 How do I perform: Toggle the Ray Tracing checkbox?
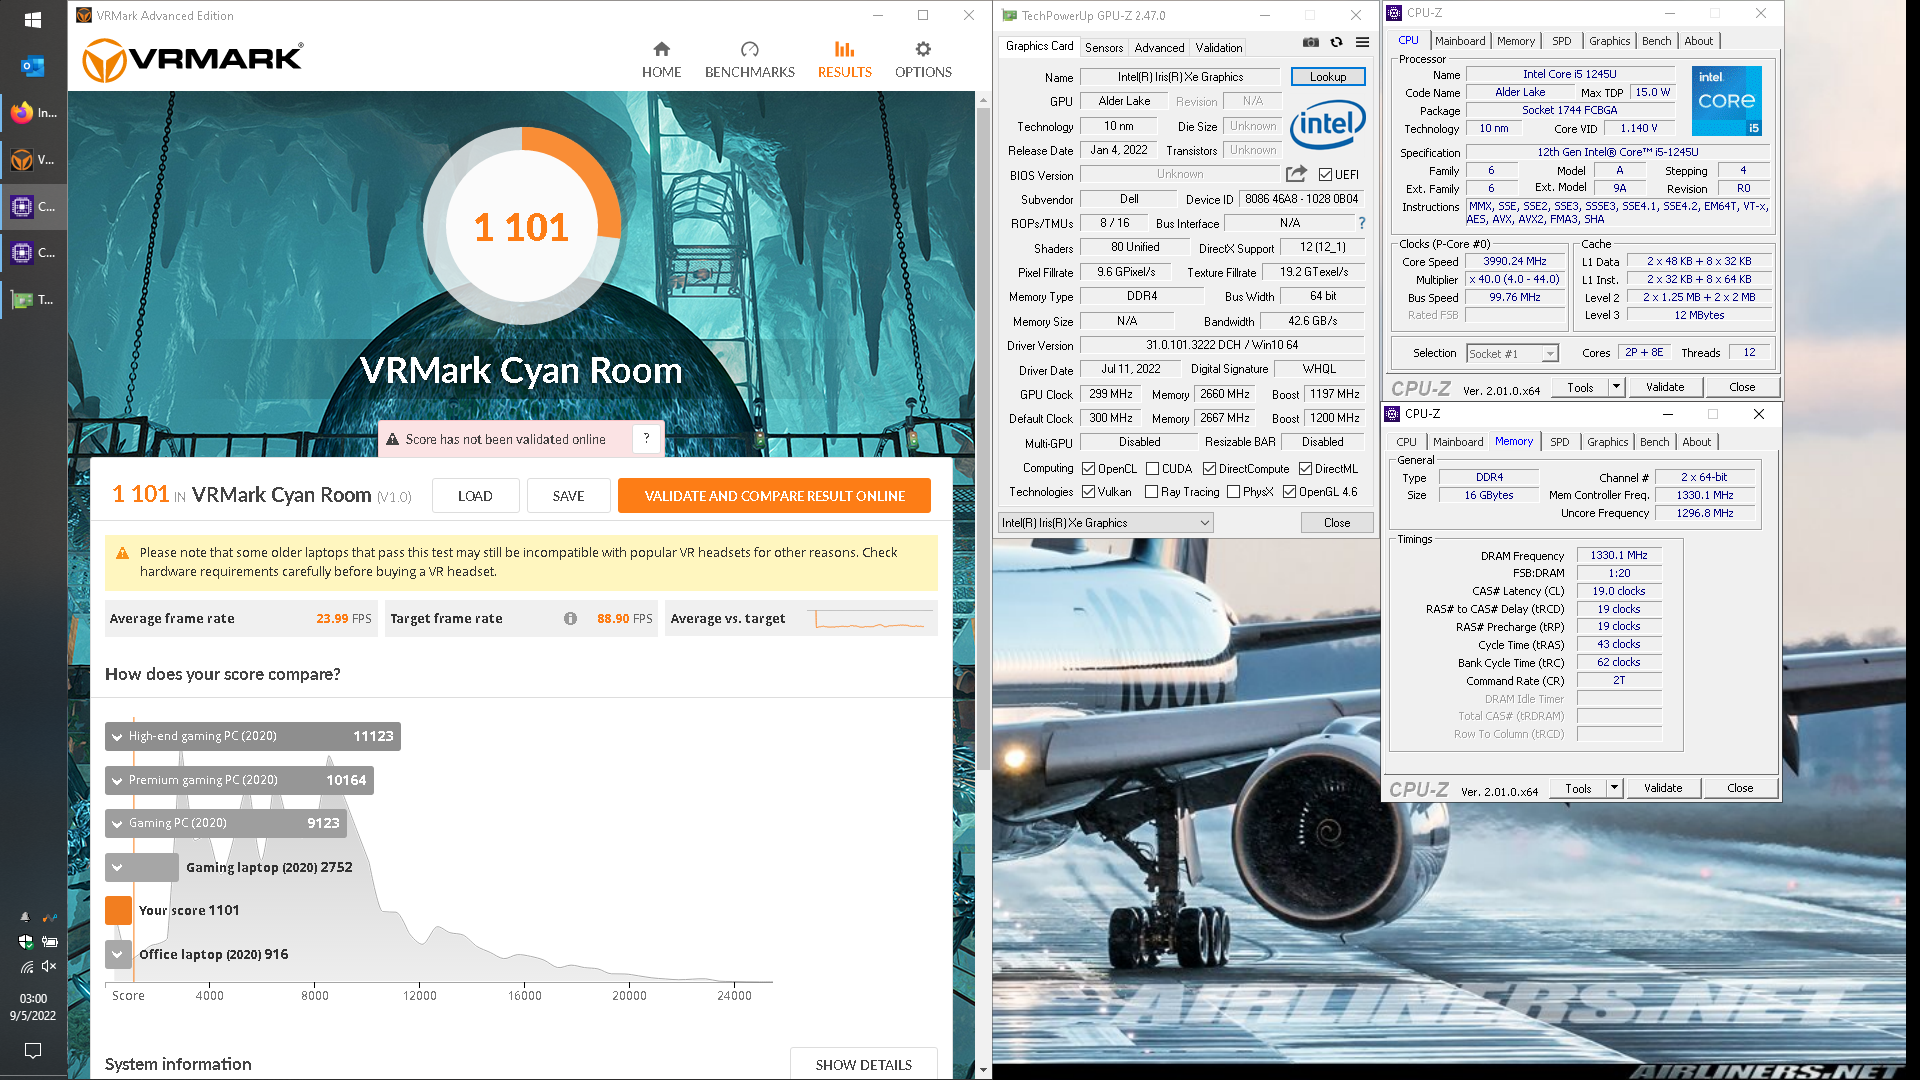1151,491
